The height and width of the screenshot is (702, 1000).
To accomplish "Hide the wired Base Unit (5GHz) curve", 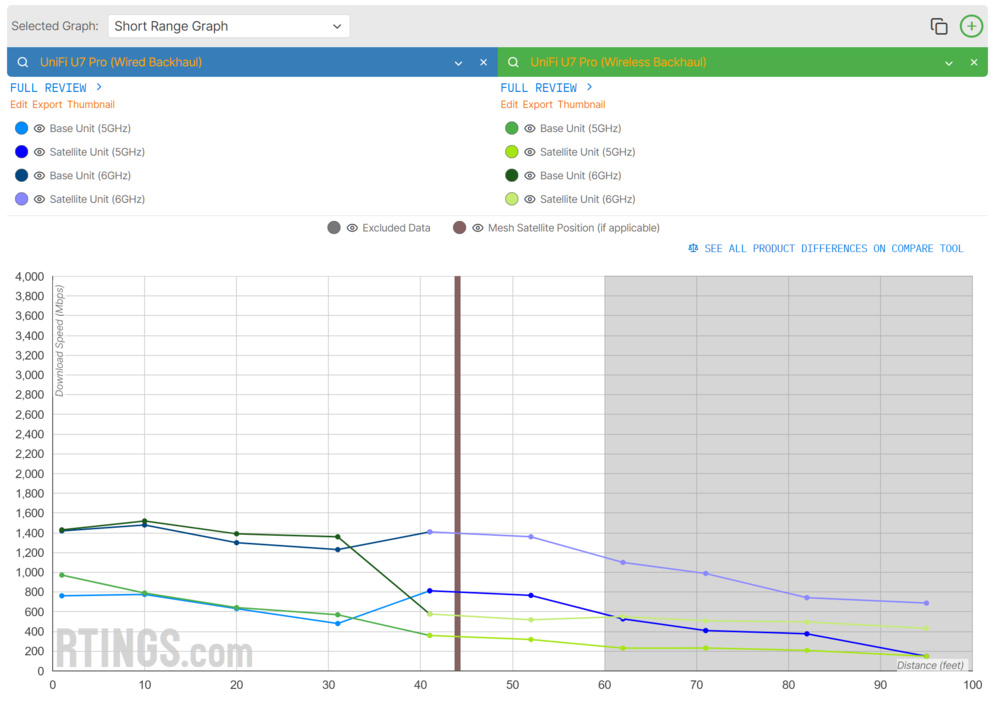I will click(x=39, y=128).
